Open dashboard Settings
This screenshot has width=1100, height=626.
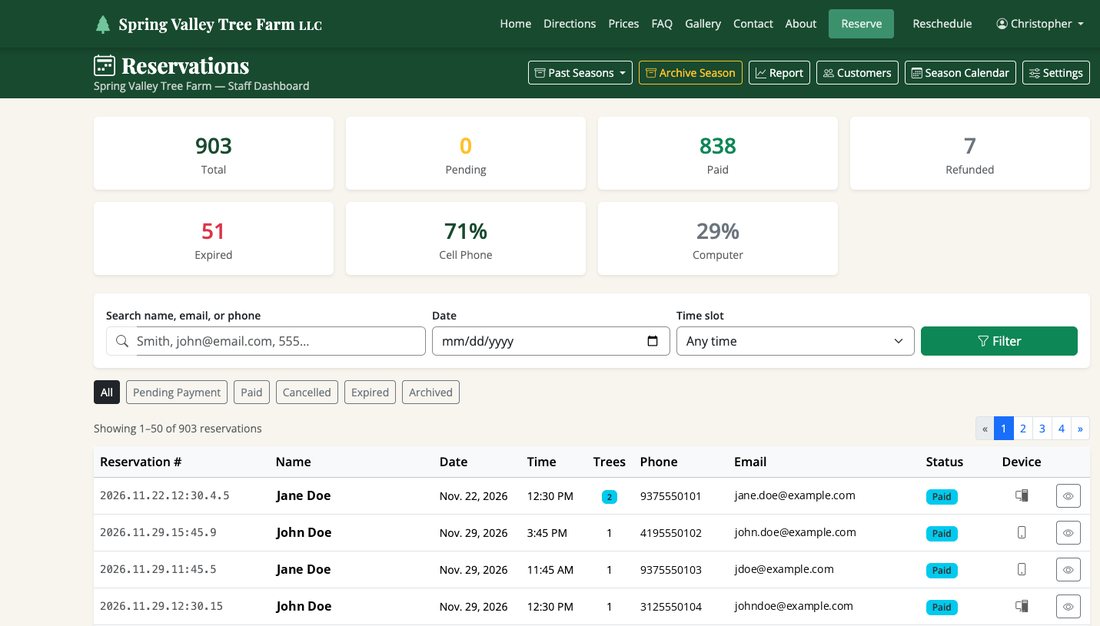click(x=1056, y=73)
